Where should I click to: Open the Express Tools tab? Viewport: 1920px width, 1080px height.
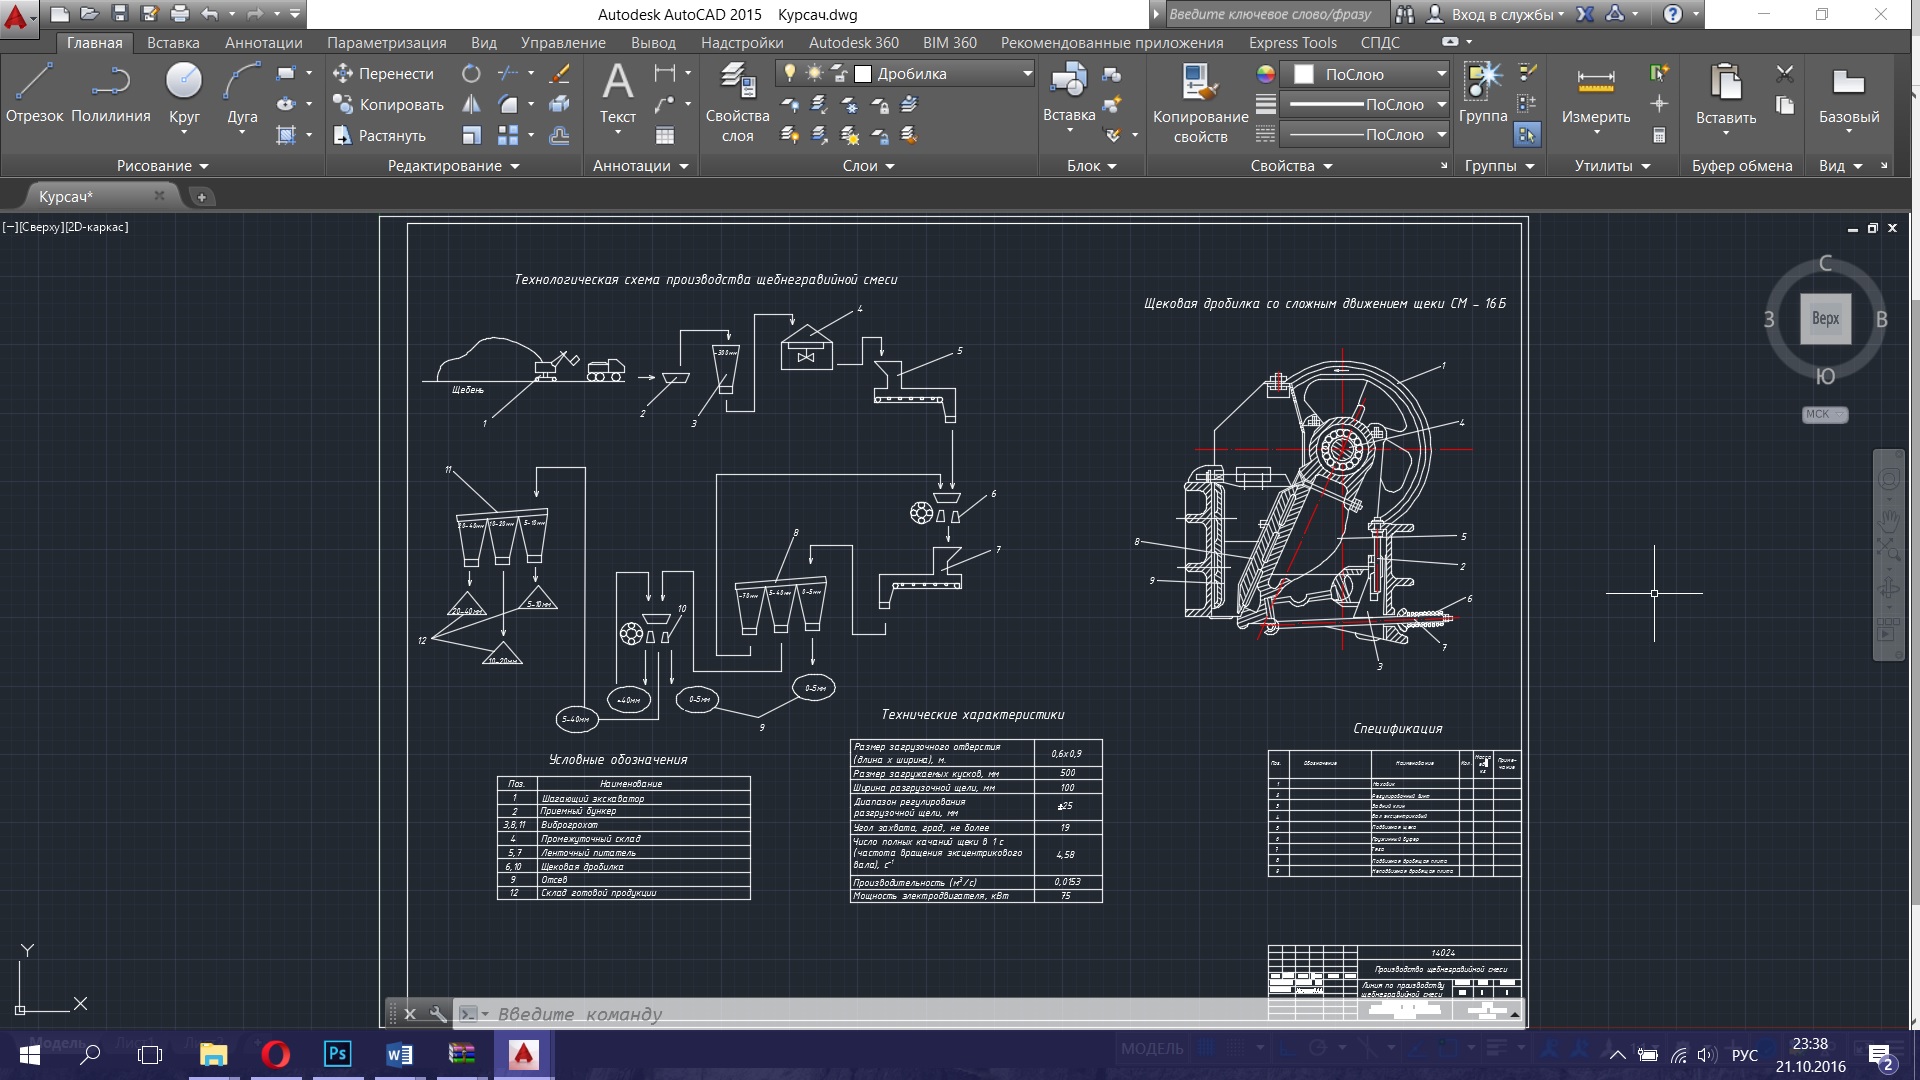click(x=1292, y=43)
